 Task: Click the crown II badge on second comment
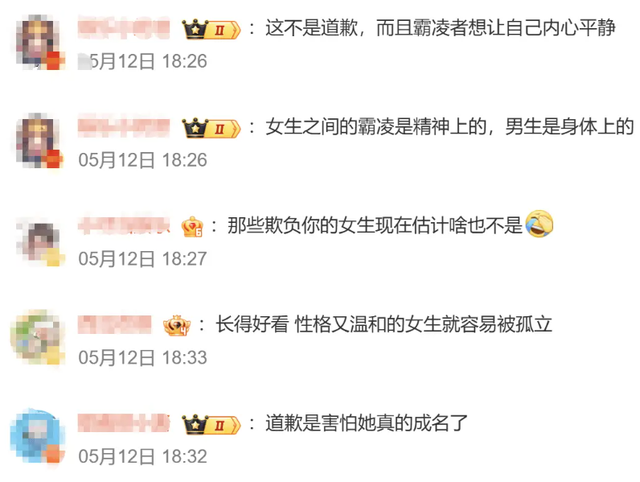pos(211,128)
